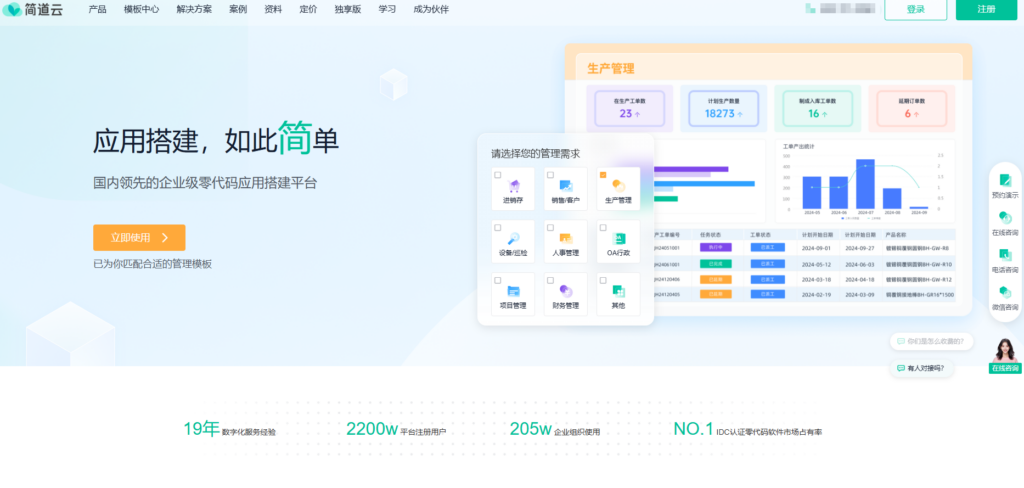This screenshot has height=488, width=1024.
Task: Click the green 注册 button
Action: (987, 9)
